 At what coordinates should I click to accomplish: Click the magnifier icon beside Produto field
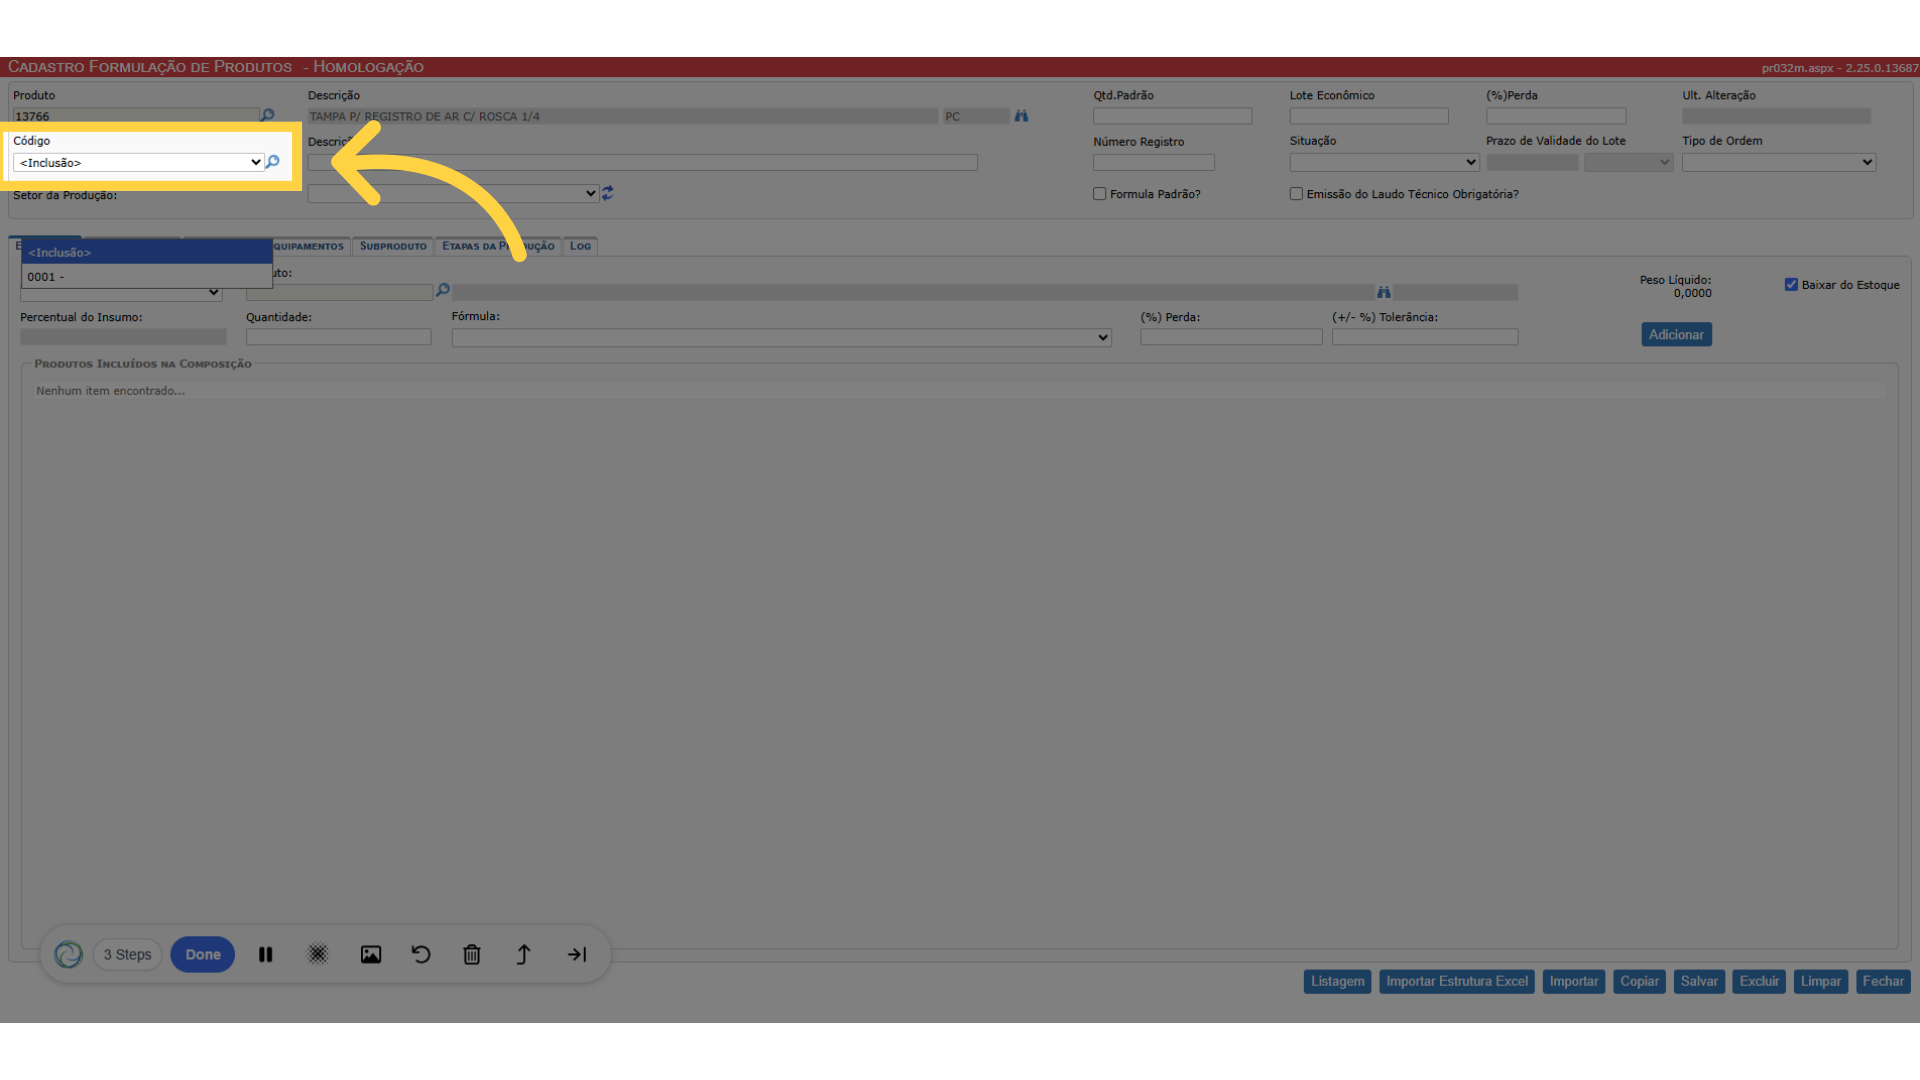tap(267, 115)
